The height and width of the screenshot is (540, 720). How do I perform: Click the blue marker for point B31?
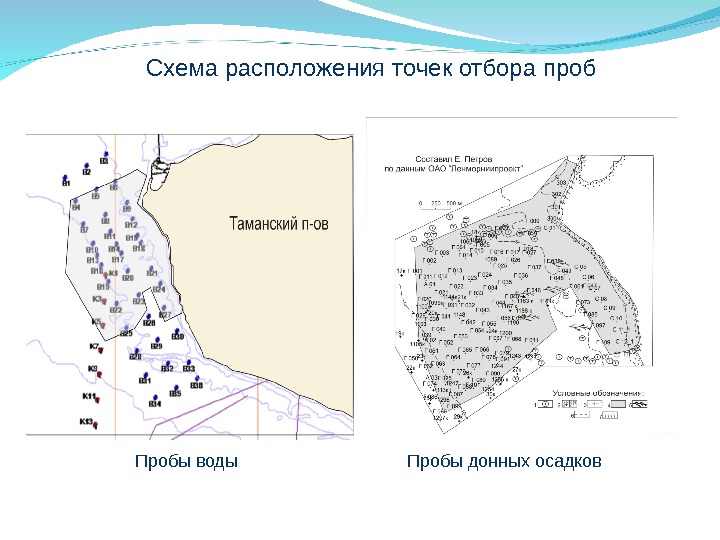146,375
